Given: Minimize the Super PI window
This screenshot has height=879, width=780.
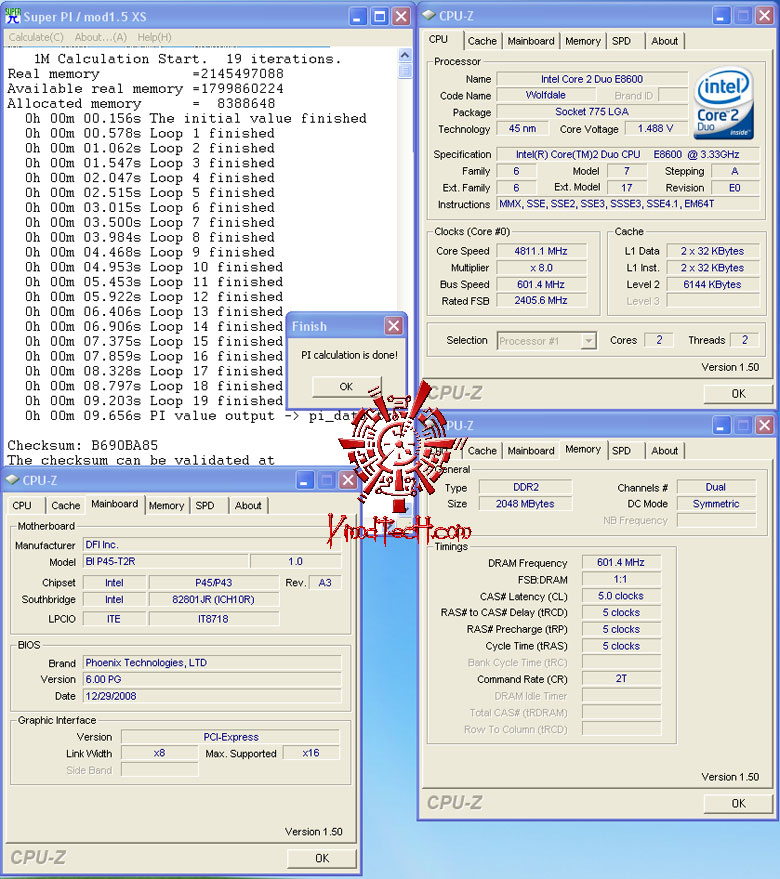Looking at the screenshot, I should (358, 16).
